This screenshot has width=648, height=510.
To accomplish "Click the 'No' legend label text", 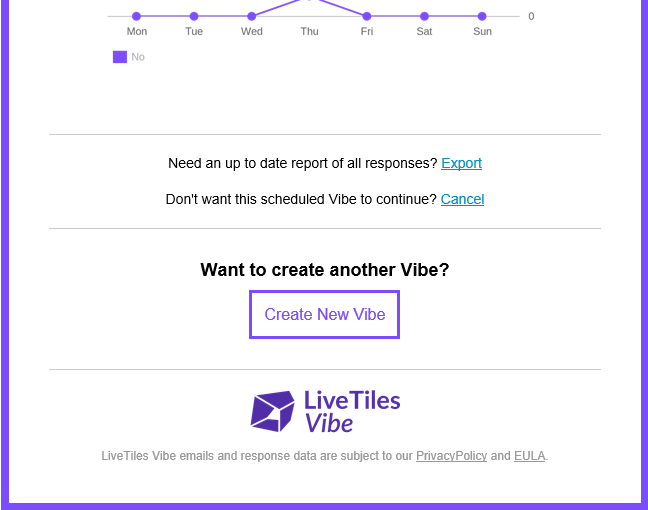I will pos(138,57).
